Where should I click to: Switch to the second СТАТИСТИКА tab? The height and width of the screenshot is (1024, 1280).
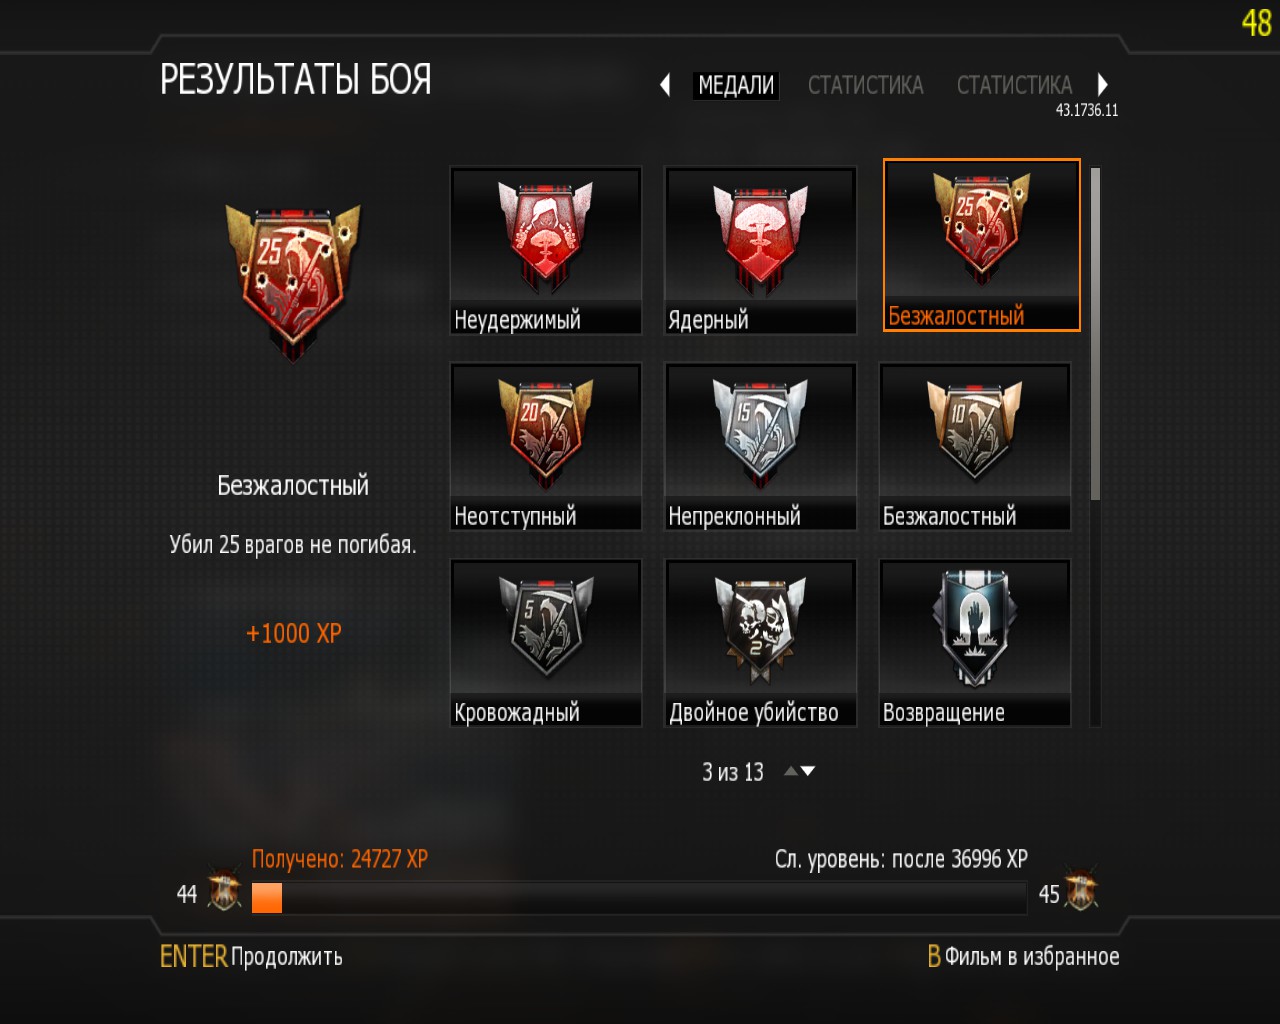coord(1014,85)
